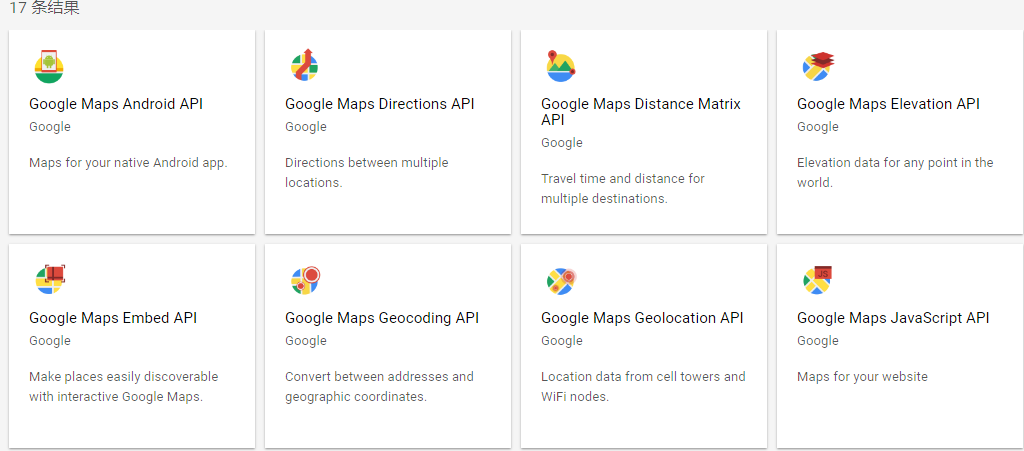Image resolution: width=1024 pixels, height=451 pixels.
Task: Click the Directions API arrow icon
Action: 304,65
